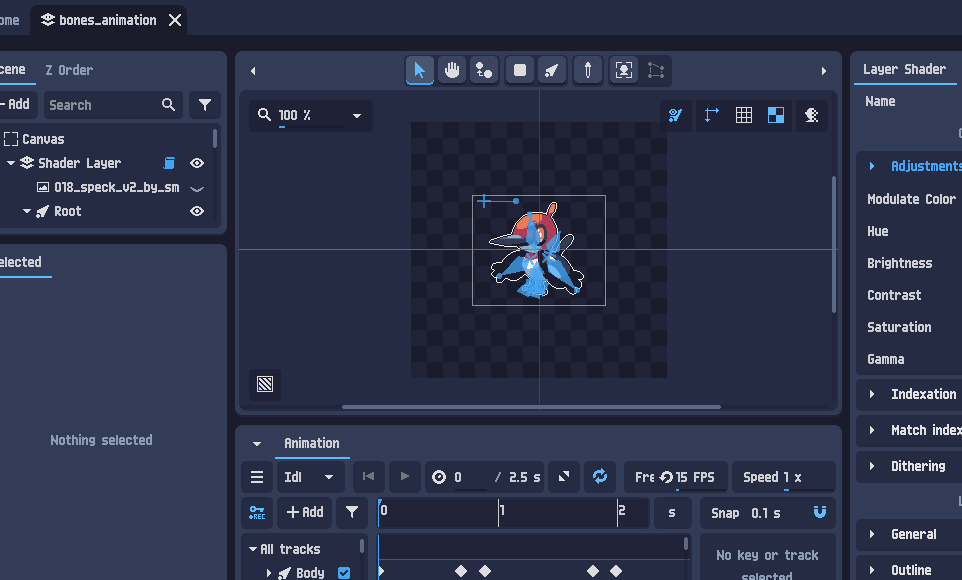The width and height of the screenshot is (962, 580).
Task: Expand the Indexation section
Action: click(872, 394)
